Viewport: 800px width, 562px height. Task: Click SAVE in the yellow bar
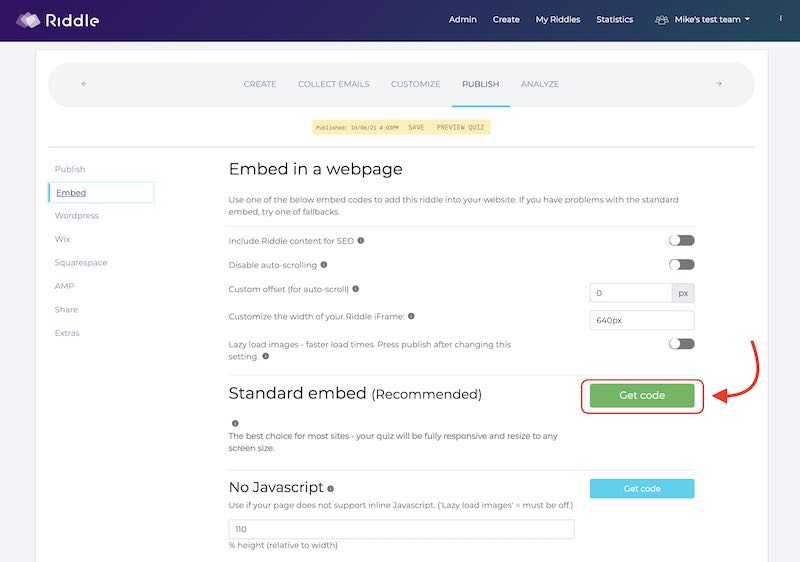tap(416, 127)
